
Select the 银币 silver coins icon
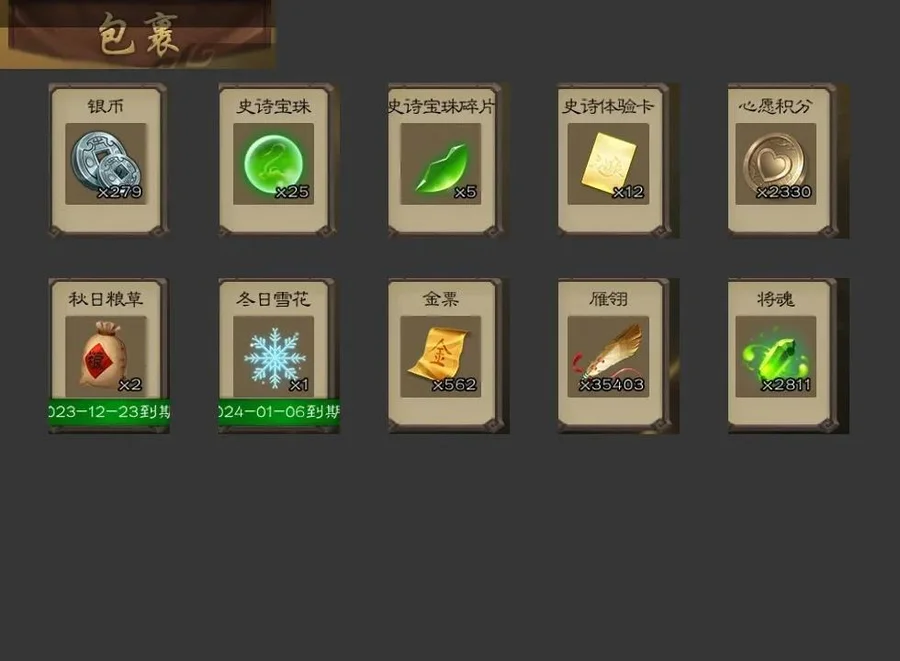106,164
